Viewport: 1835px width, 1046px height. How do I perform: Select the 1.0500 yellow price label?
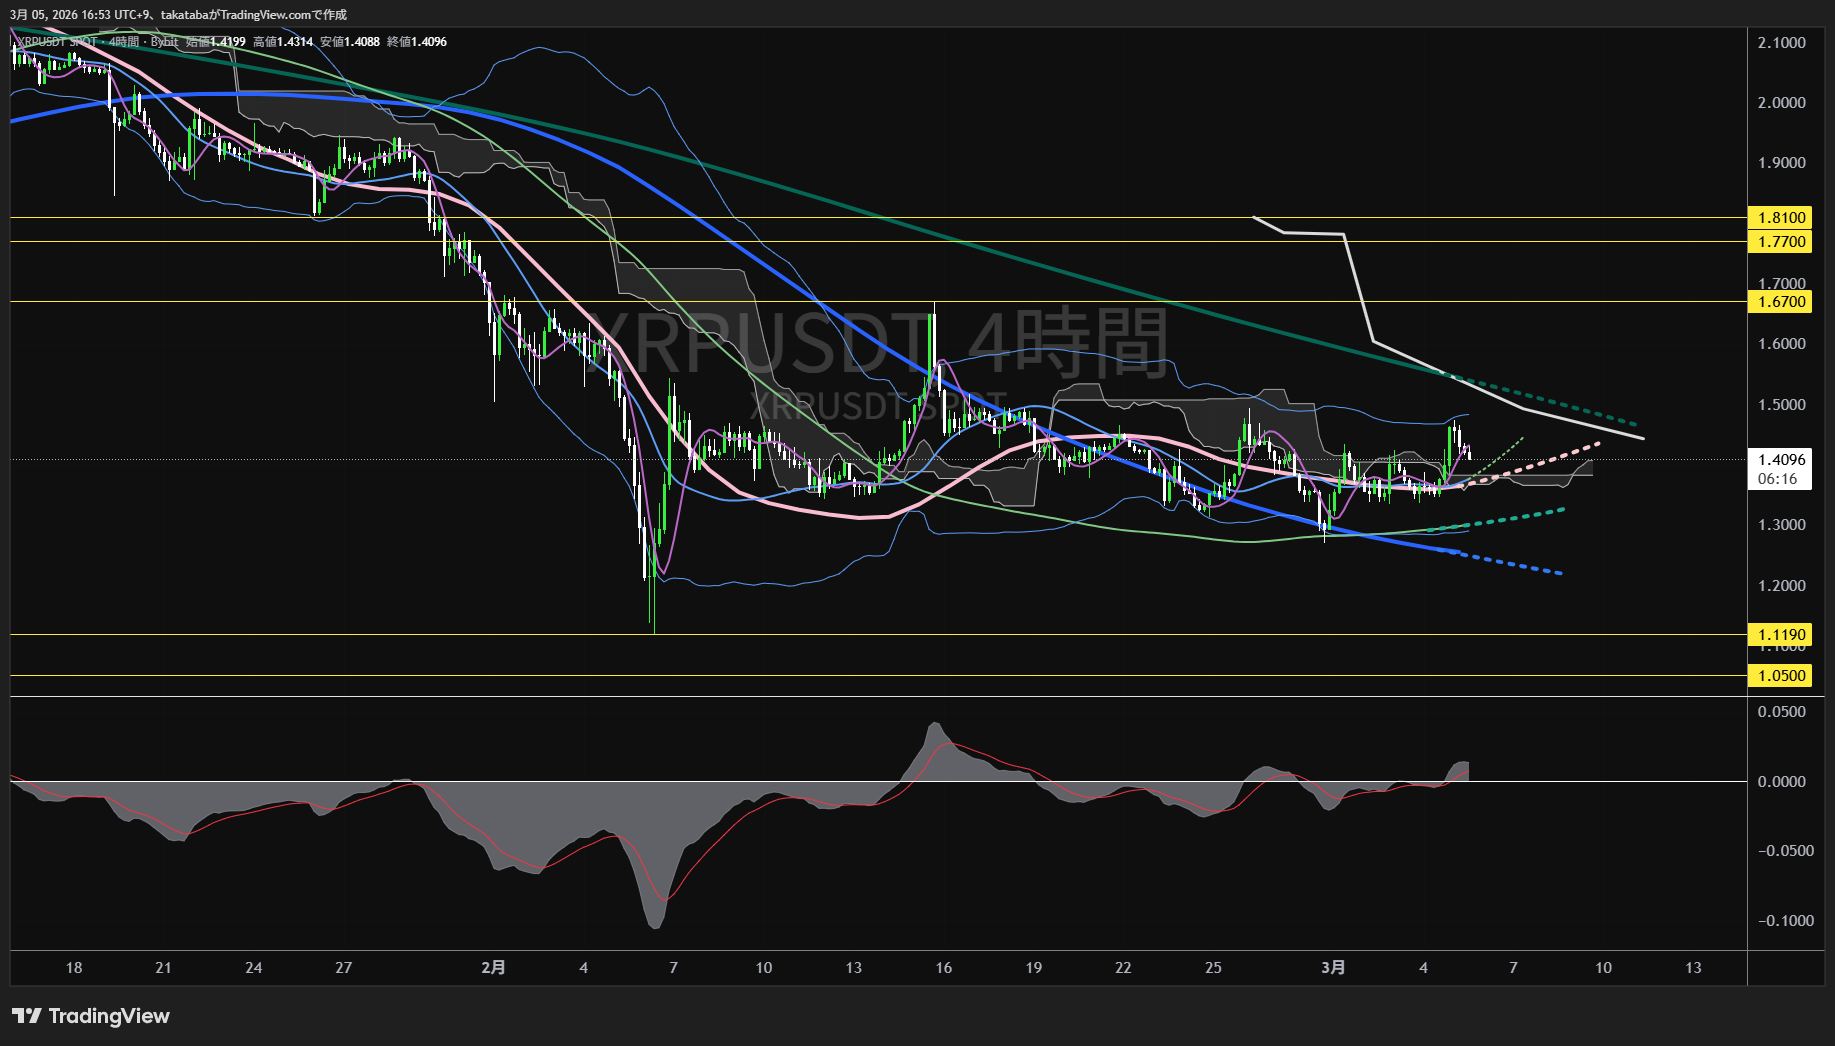tap(1781, 676)
